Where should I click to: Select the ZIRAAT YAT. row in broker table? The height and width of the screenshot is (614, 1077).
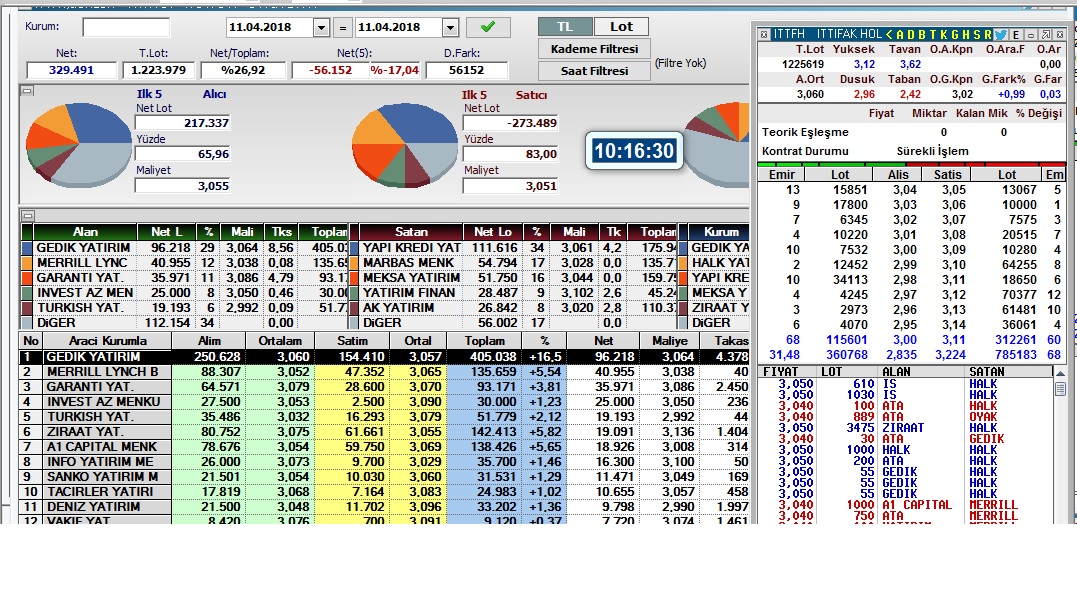384,432
